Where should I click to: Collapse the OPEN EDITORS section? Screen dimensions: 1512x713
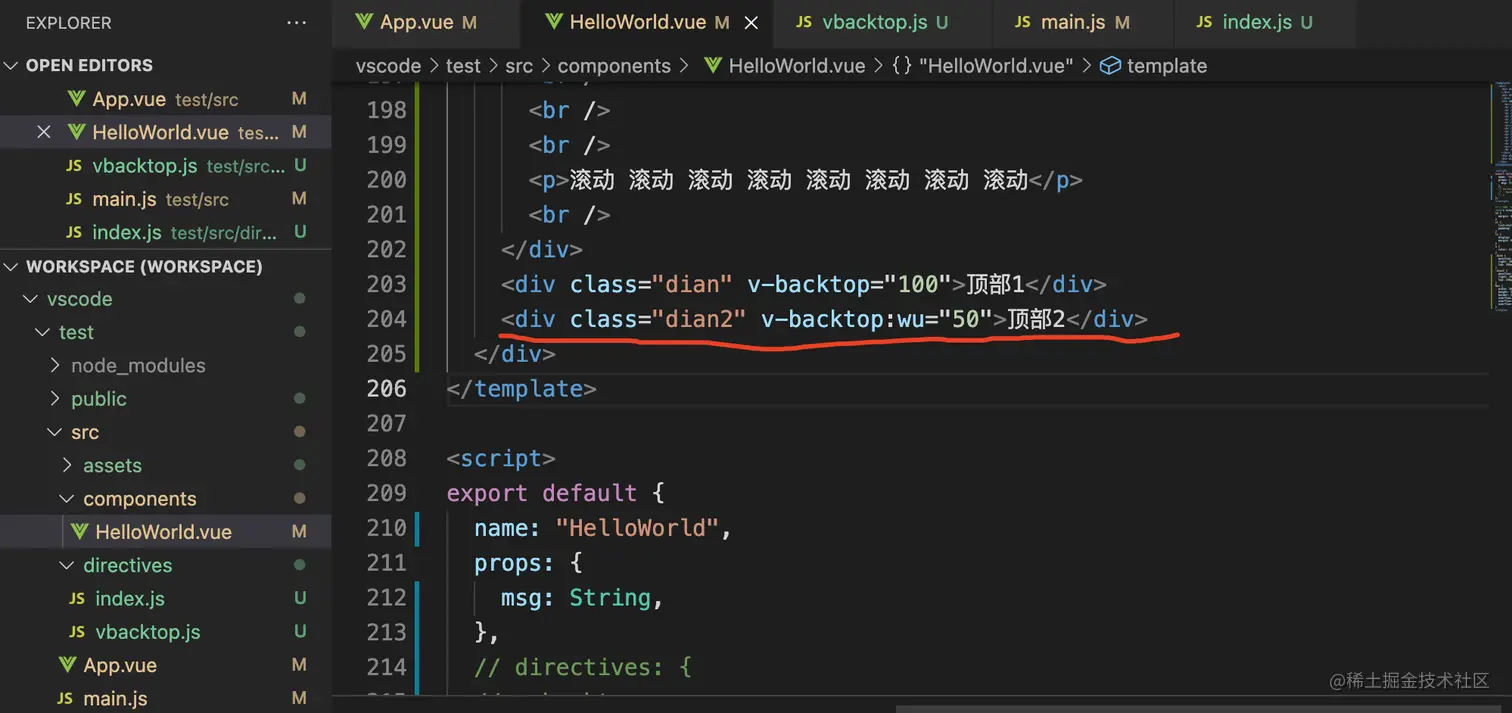10,65
